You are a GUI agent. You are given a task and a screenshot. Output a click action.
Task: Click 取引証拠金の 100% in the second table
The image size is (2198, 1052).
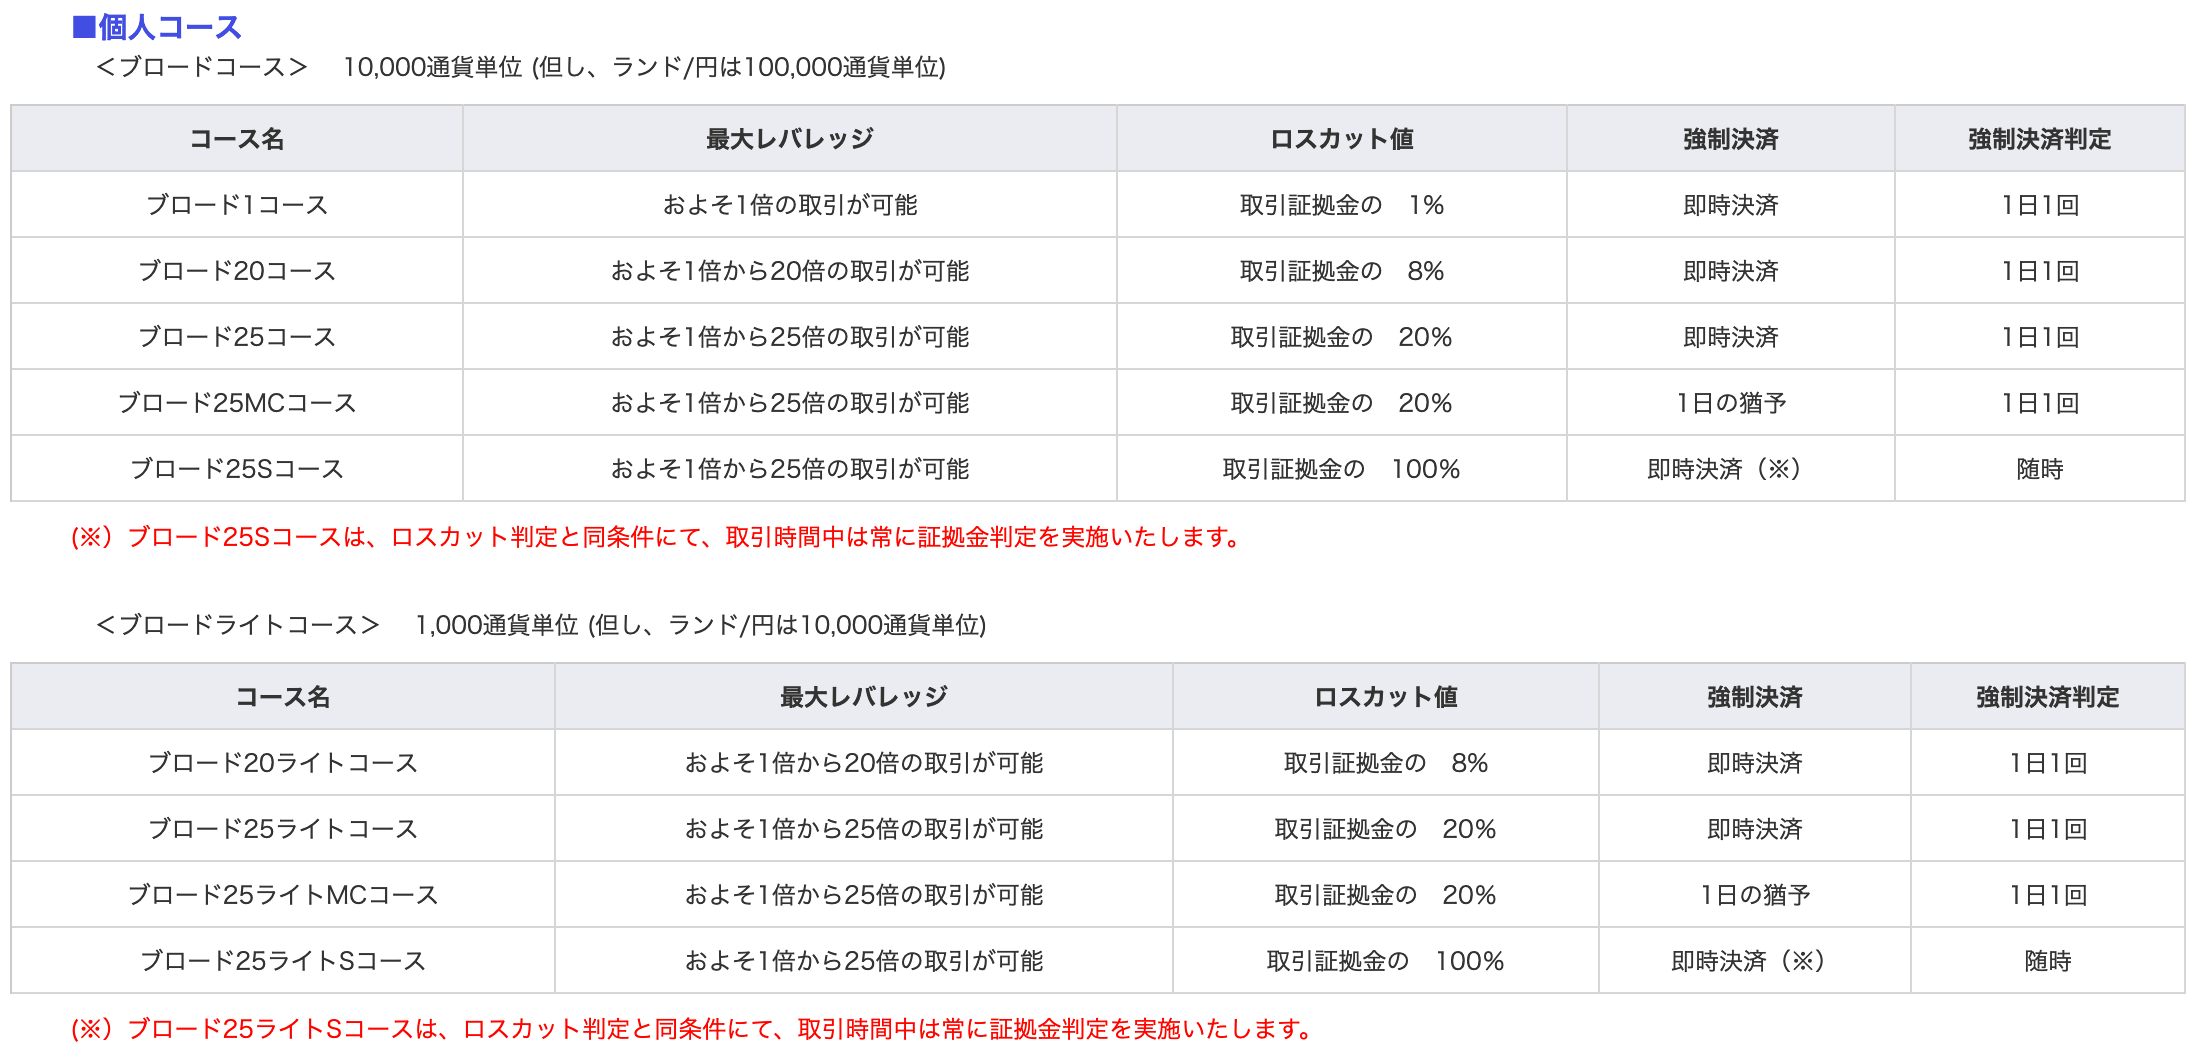click(1385, 961)
